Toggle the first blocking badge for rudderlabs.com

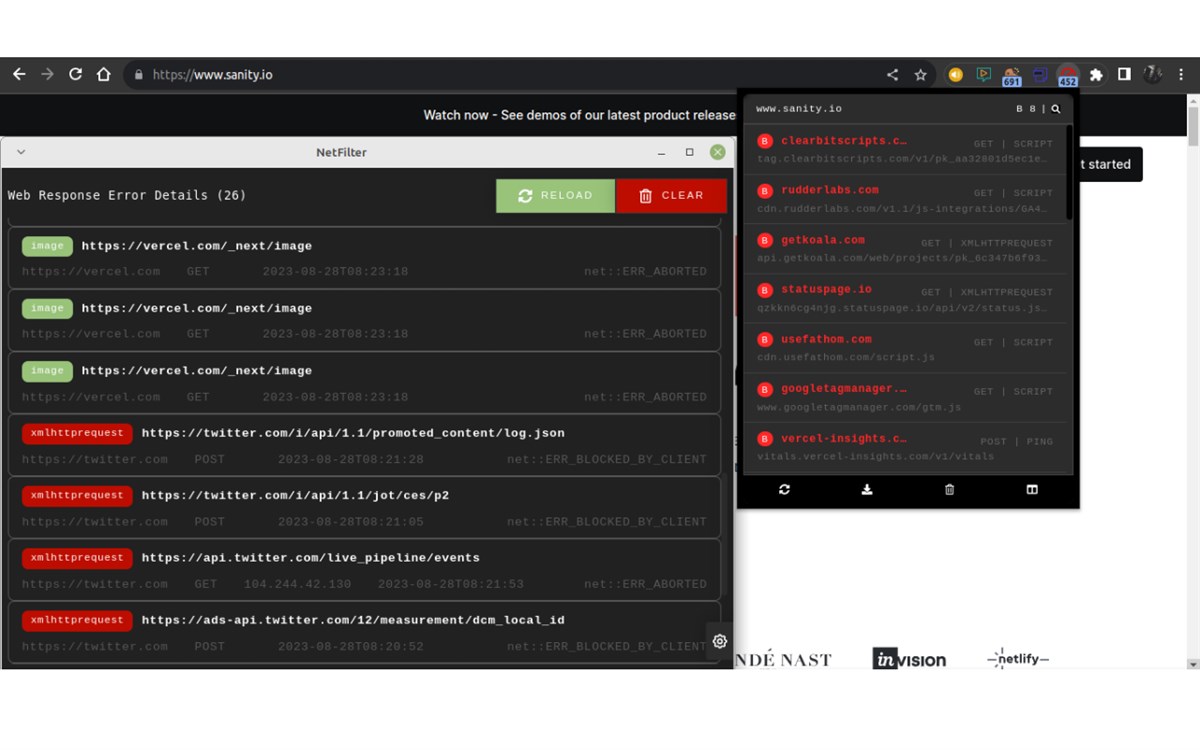tap(763, 190)
